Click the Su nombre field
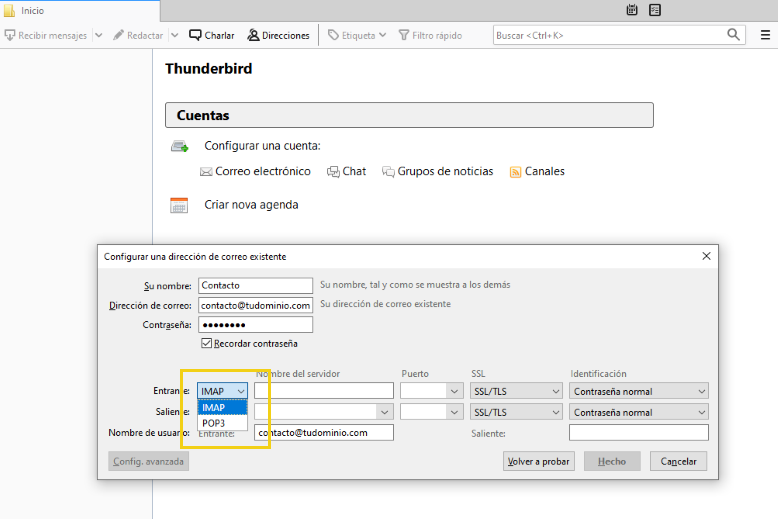The height and width of the screenshot is (519, 778). [x=256, y=285]
